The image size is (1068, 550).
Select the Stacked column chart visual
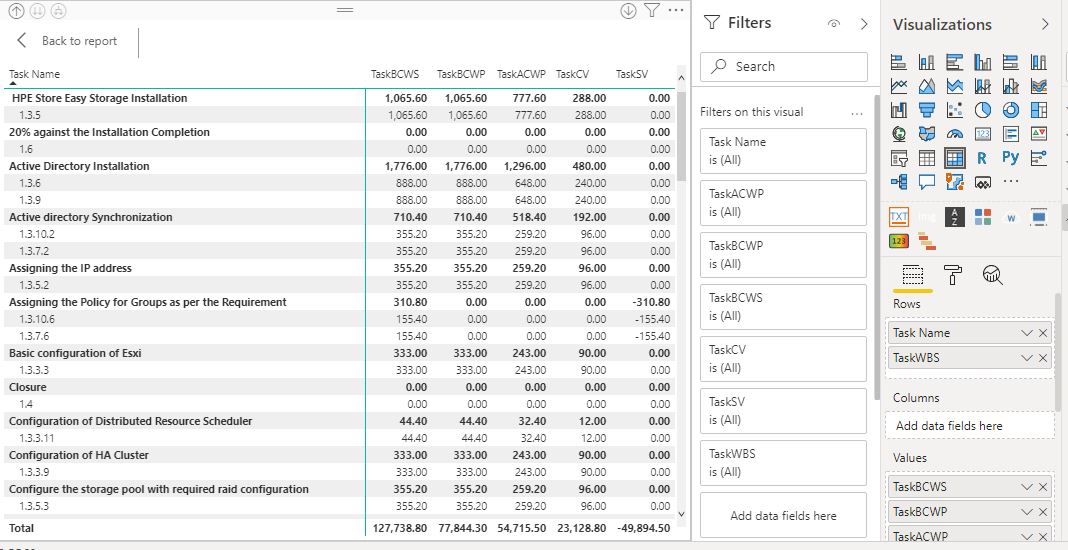(927, 62)
